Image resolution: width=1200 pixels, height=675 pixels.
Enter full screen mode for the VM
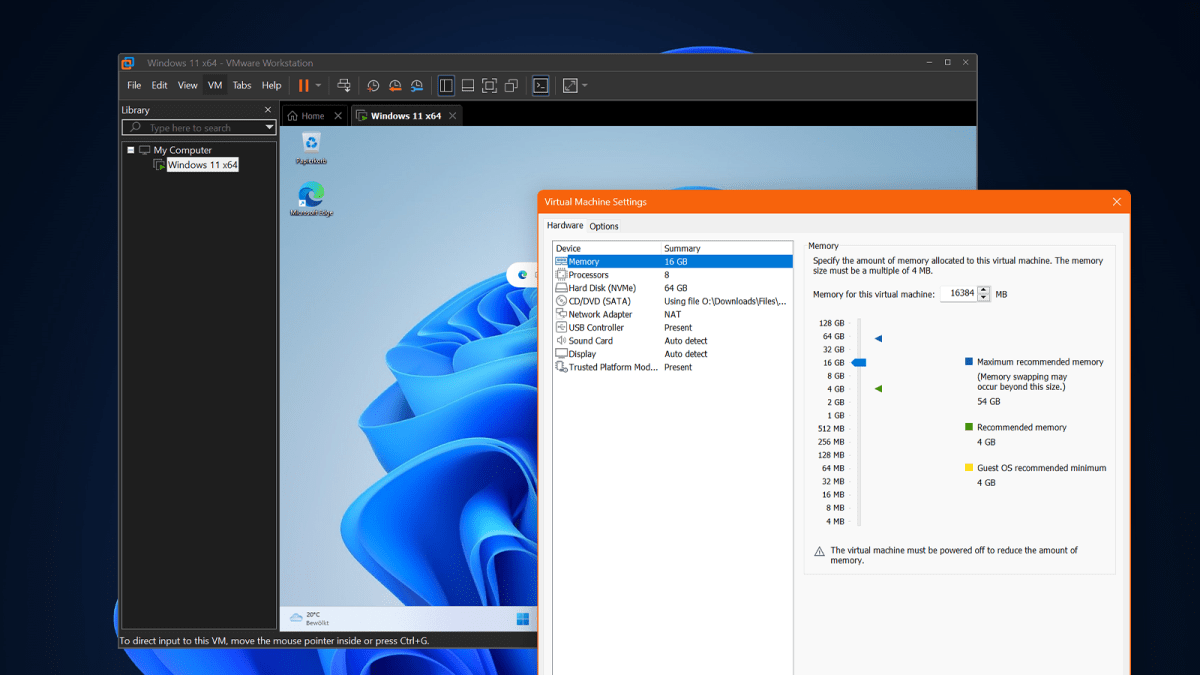pyautogui.click(x=489, y=85)
